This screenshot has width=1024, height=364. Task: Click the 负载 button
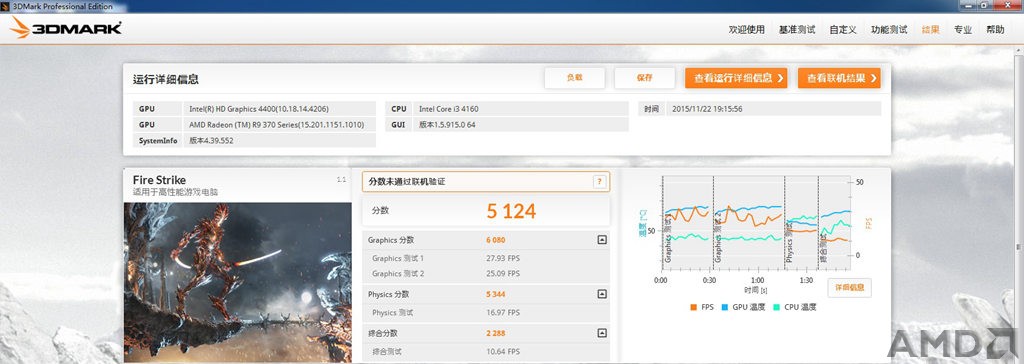click(575, 78)
